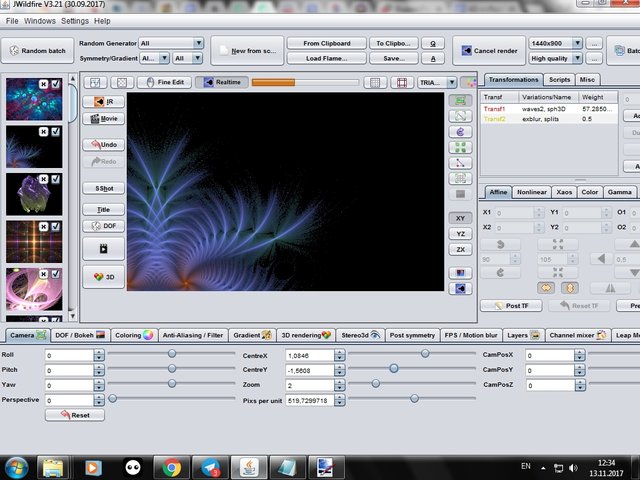640x480 pixels.
Task: Click the Zoom slider handle
Action: coord(376,384)
